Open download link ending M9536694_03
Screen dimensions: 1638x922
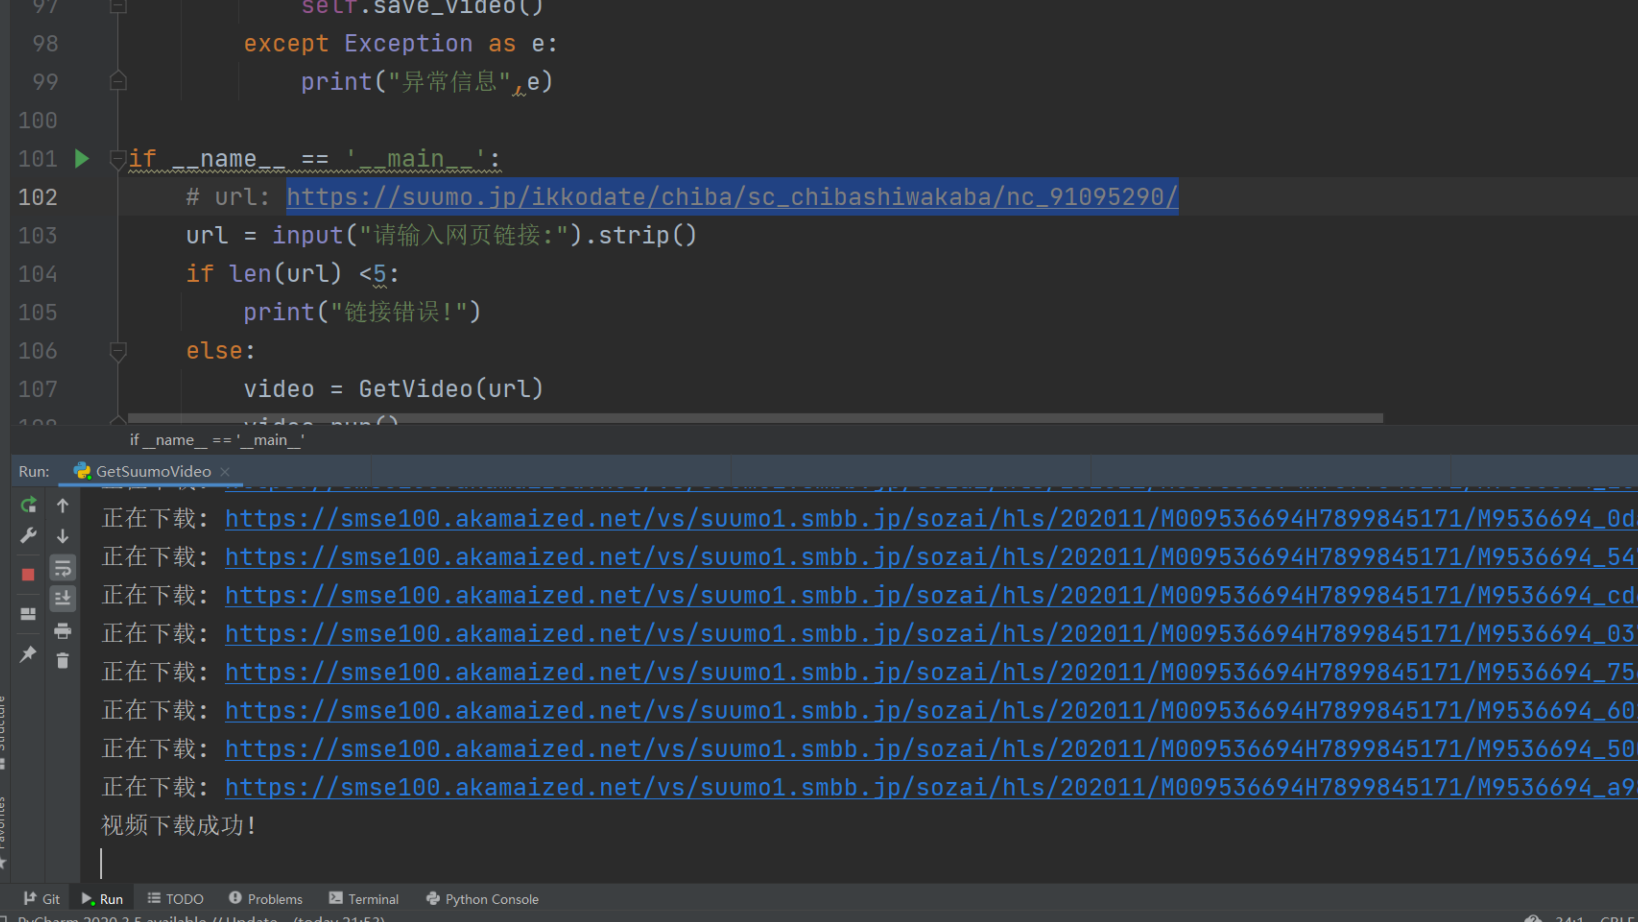pos(931,634)
